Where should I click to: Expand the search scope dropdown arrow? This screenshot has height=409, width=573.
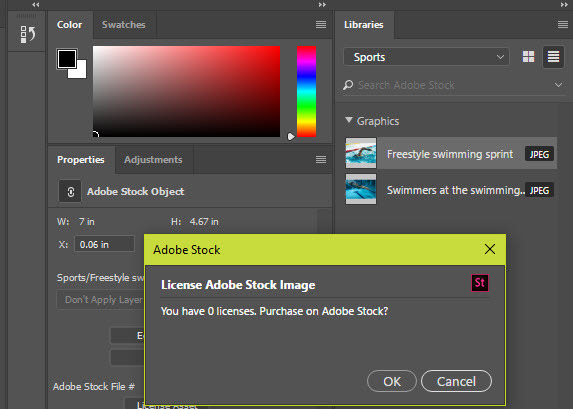click(x=558, y=85)
